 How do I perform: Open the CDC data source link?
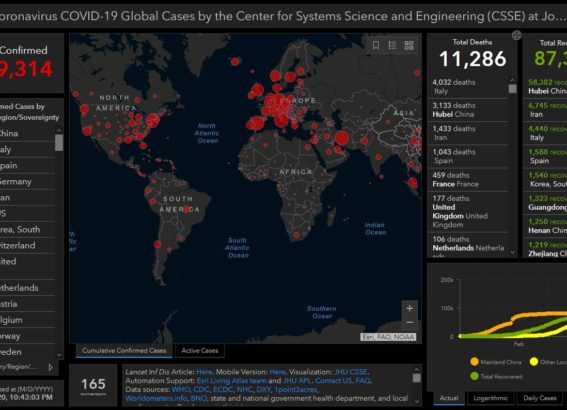click(x=201, y=390)
